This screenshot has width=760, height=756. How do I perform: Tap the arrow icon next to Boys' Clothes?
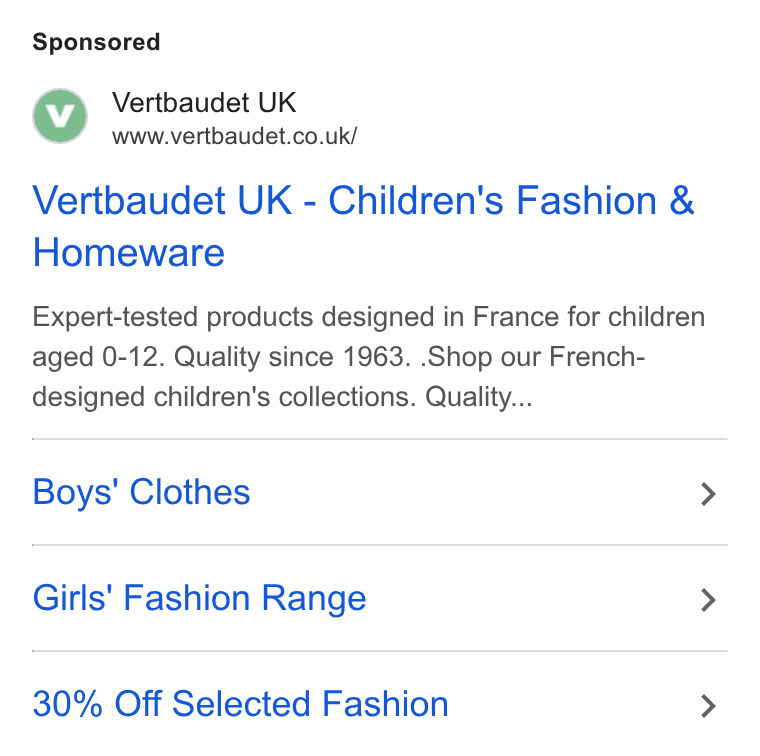(x=708, y=494)
